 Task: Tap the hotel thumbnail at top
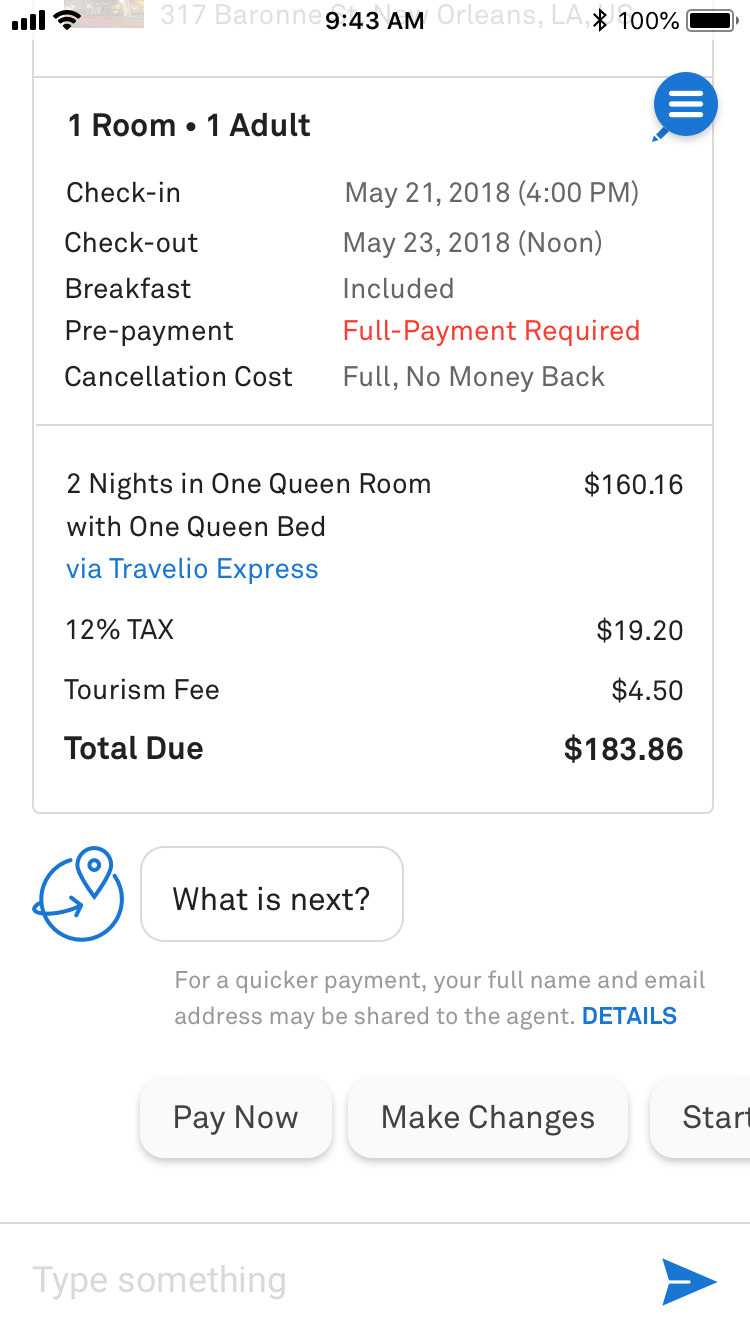pyautogui.click(x=109, y=14)
